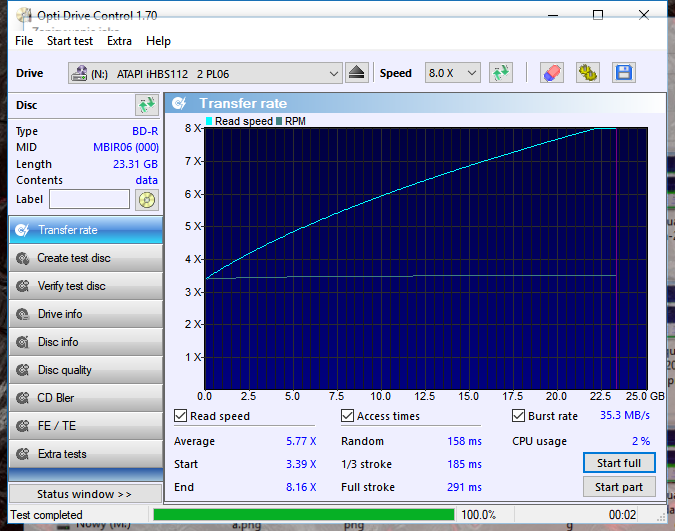Screen dimensions: 675x531
Task: Open Extra tests
Action: 86,454
